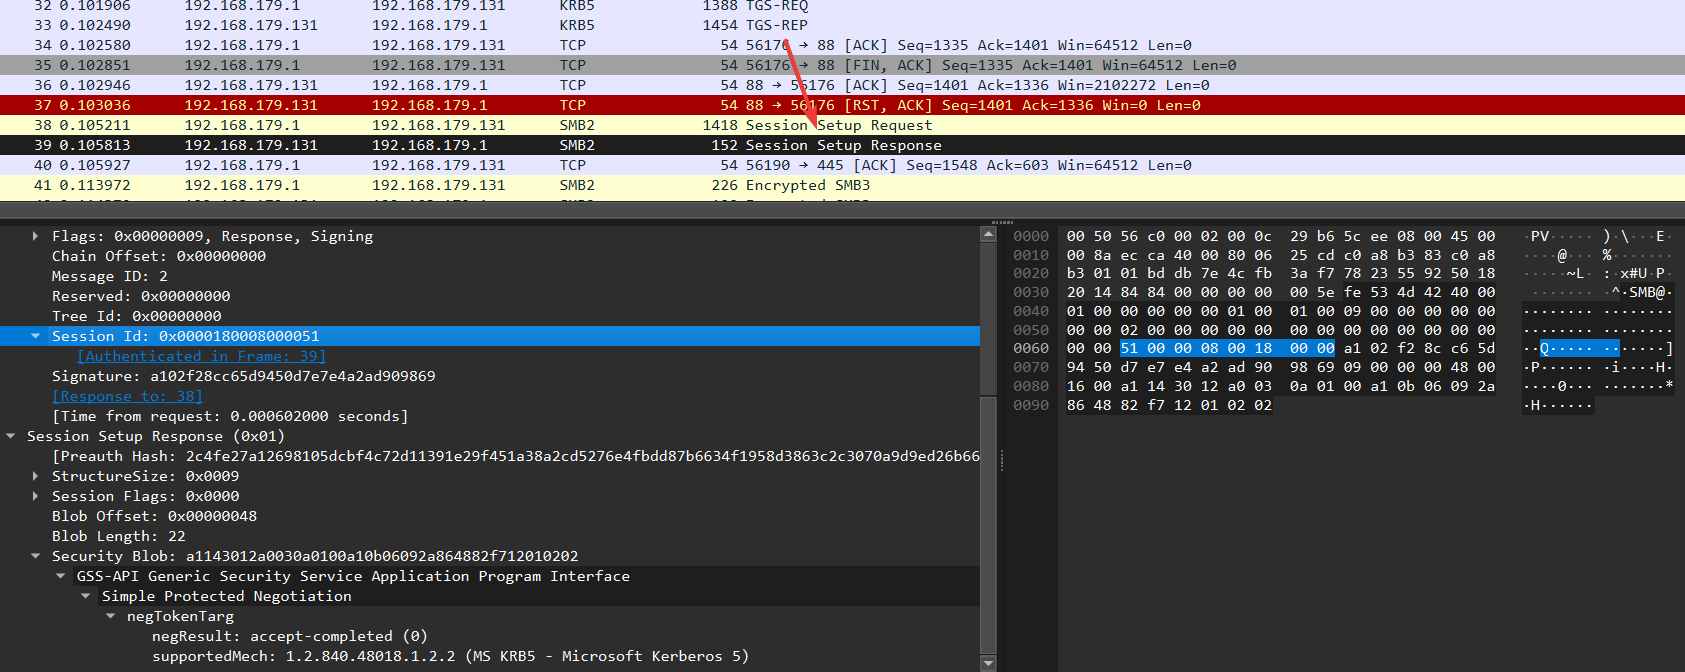Collapse the Session Setup Response section

coord(10,436)
